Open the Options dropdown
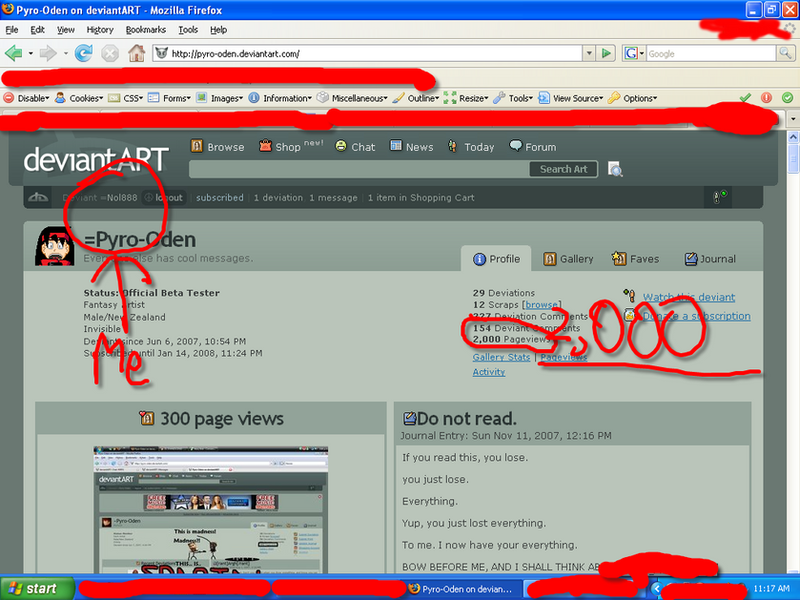Screen dimensions: 800x600 pyautogui.click(x=633, y=98)
